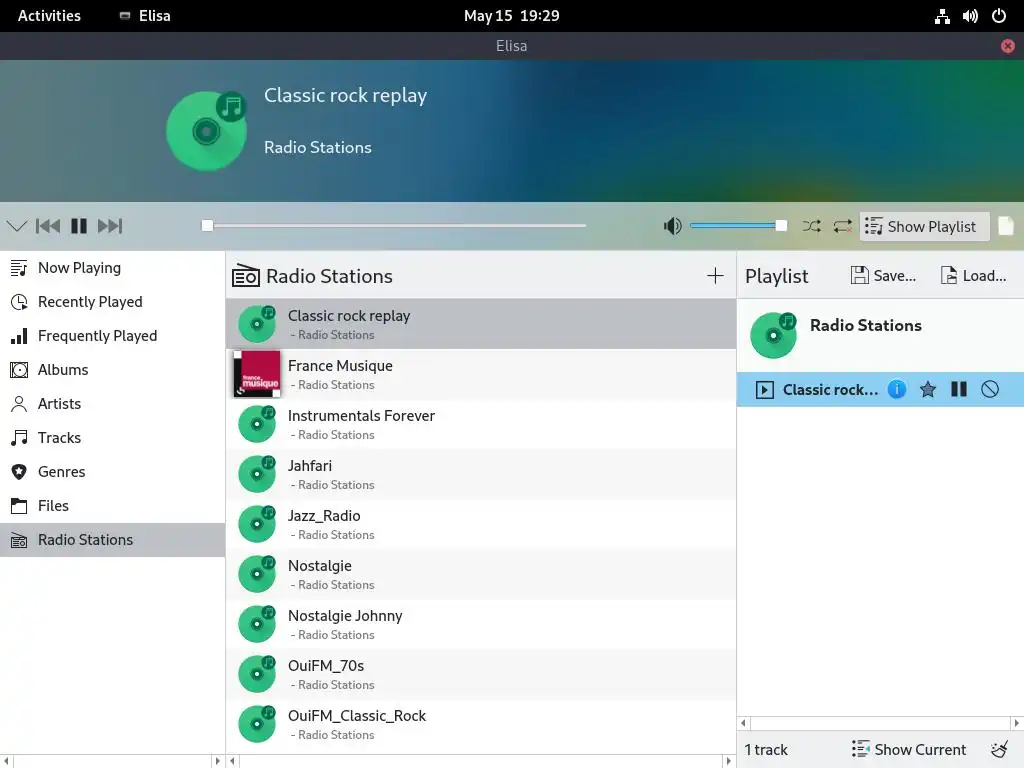Select the Jazz_Radio station
This screenshot has height=768, width=1024.
click(x=481, y=524)
